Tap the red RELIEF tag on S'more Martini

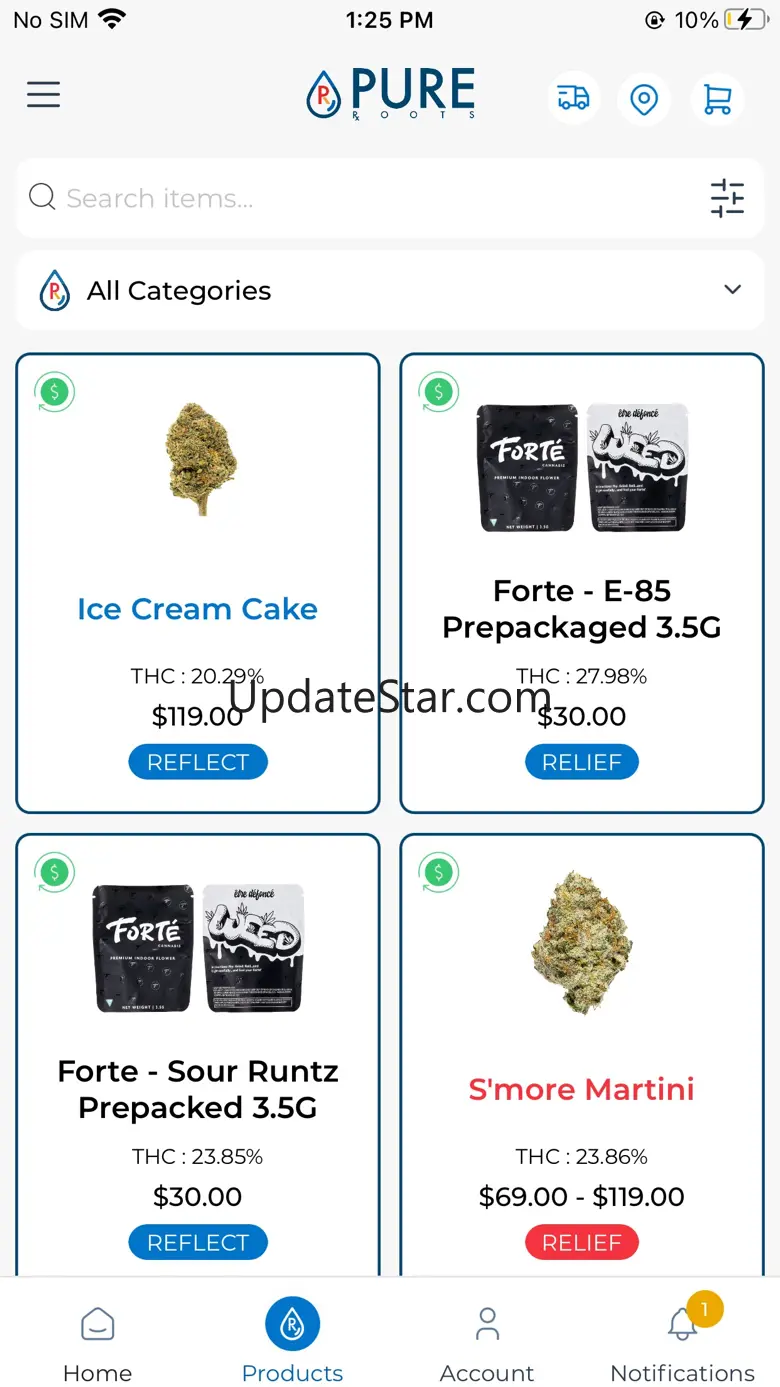pyautogui.click(x=582, y=1243)
